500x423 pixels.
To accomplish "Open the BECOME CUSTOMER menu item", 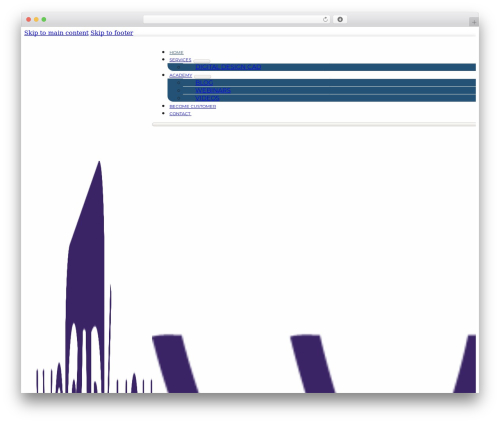I will tap(193, 107).
